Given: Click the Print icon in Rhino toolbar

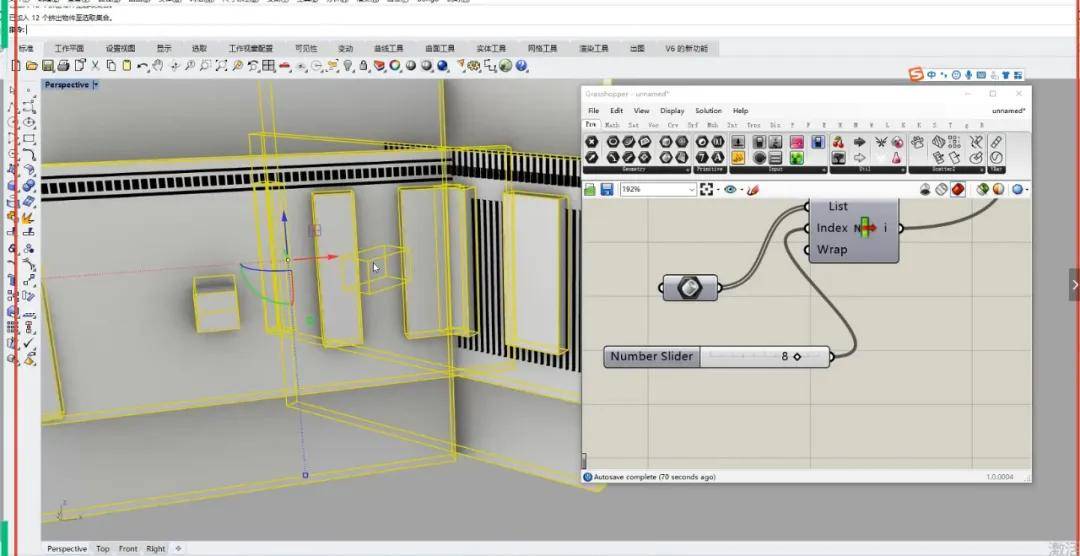Looking at the screenshot, I should click(x=63, y=65).
